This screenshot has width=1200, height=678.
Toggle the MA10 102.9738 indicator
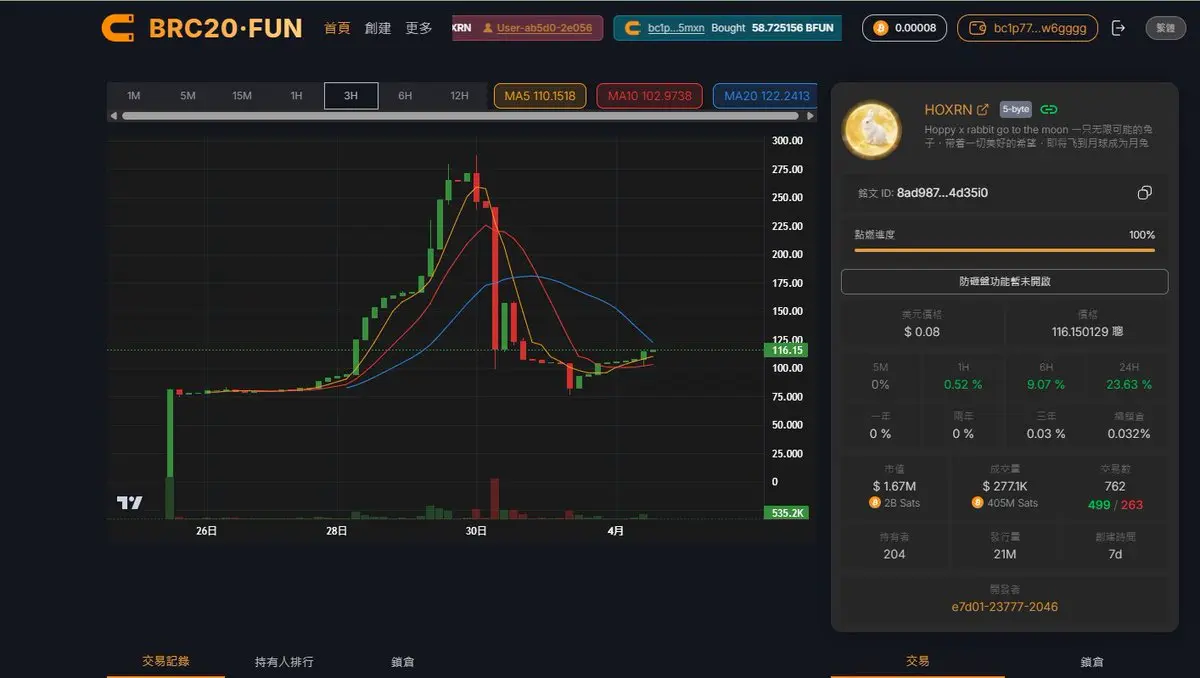(x=650, y=96)
